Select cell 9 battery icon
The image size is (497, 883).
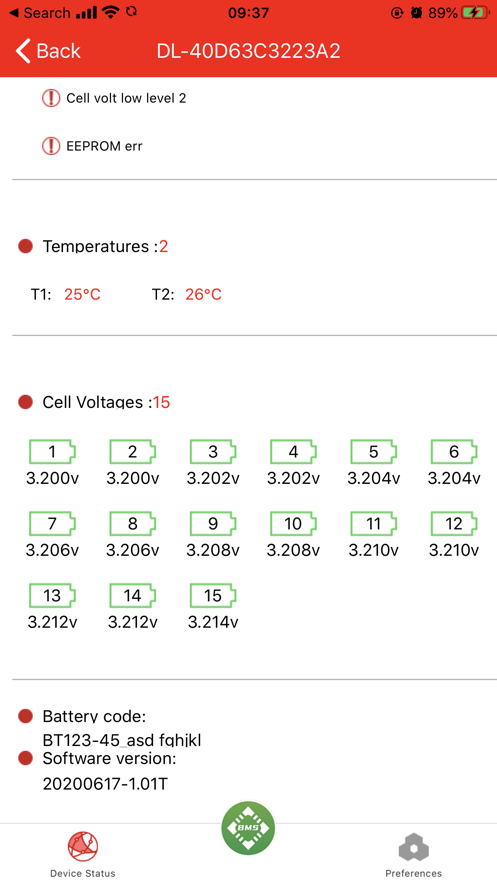213,524
